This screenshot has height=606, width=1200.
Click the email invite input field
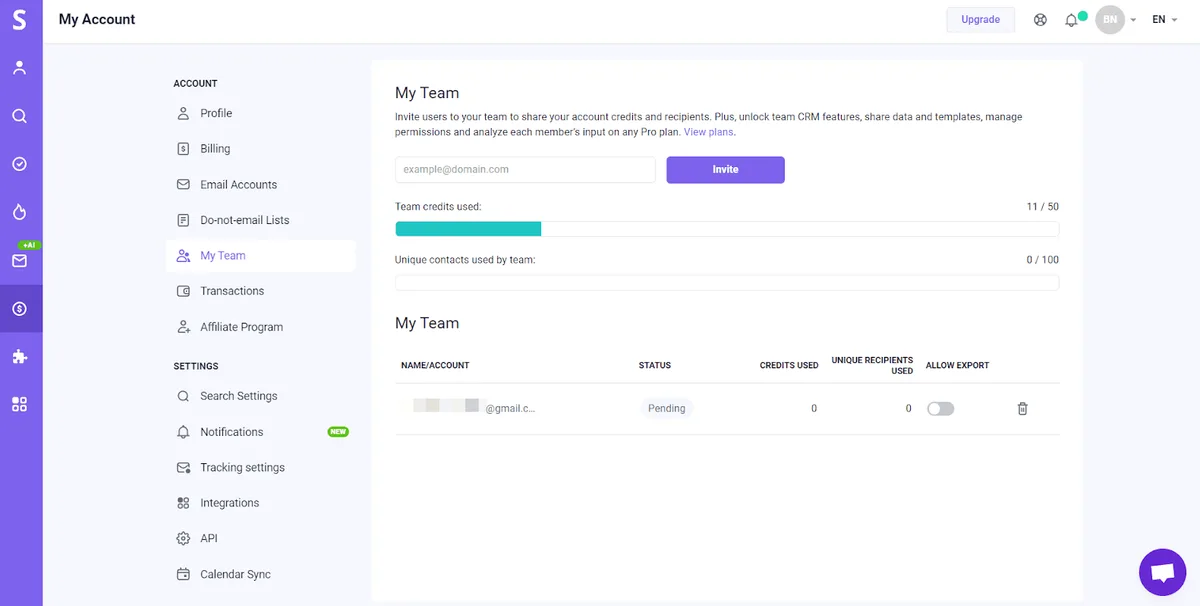tap(524, 170)
